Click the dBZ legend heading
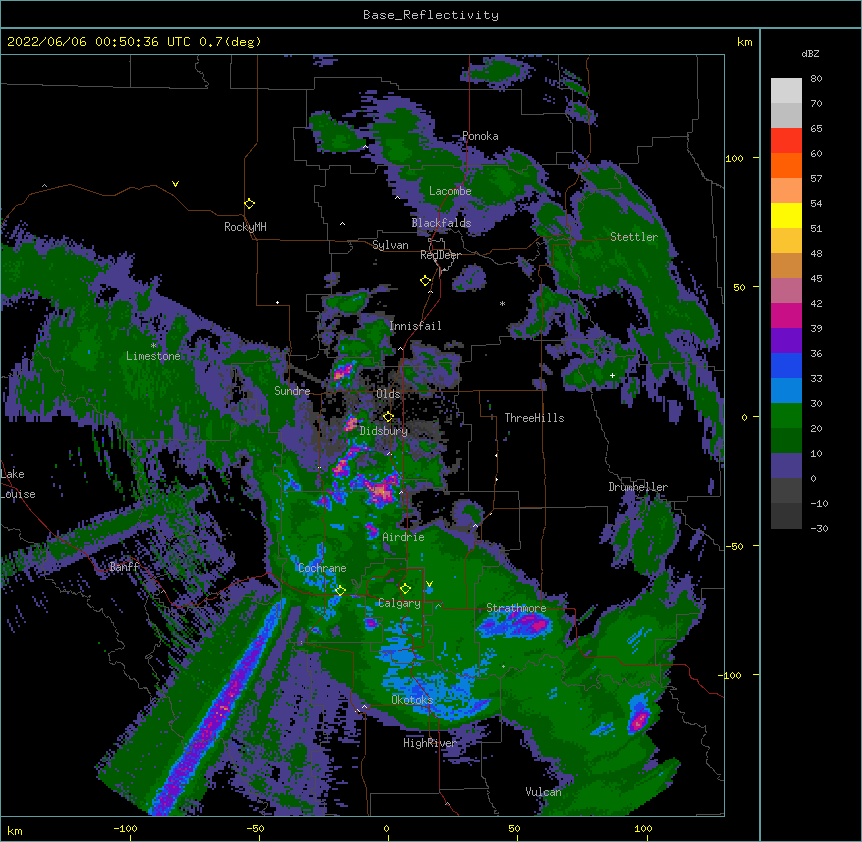The height and width of the screenshot is (842, 862). tap(810, 53)
